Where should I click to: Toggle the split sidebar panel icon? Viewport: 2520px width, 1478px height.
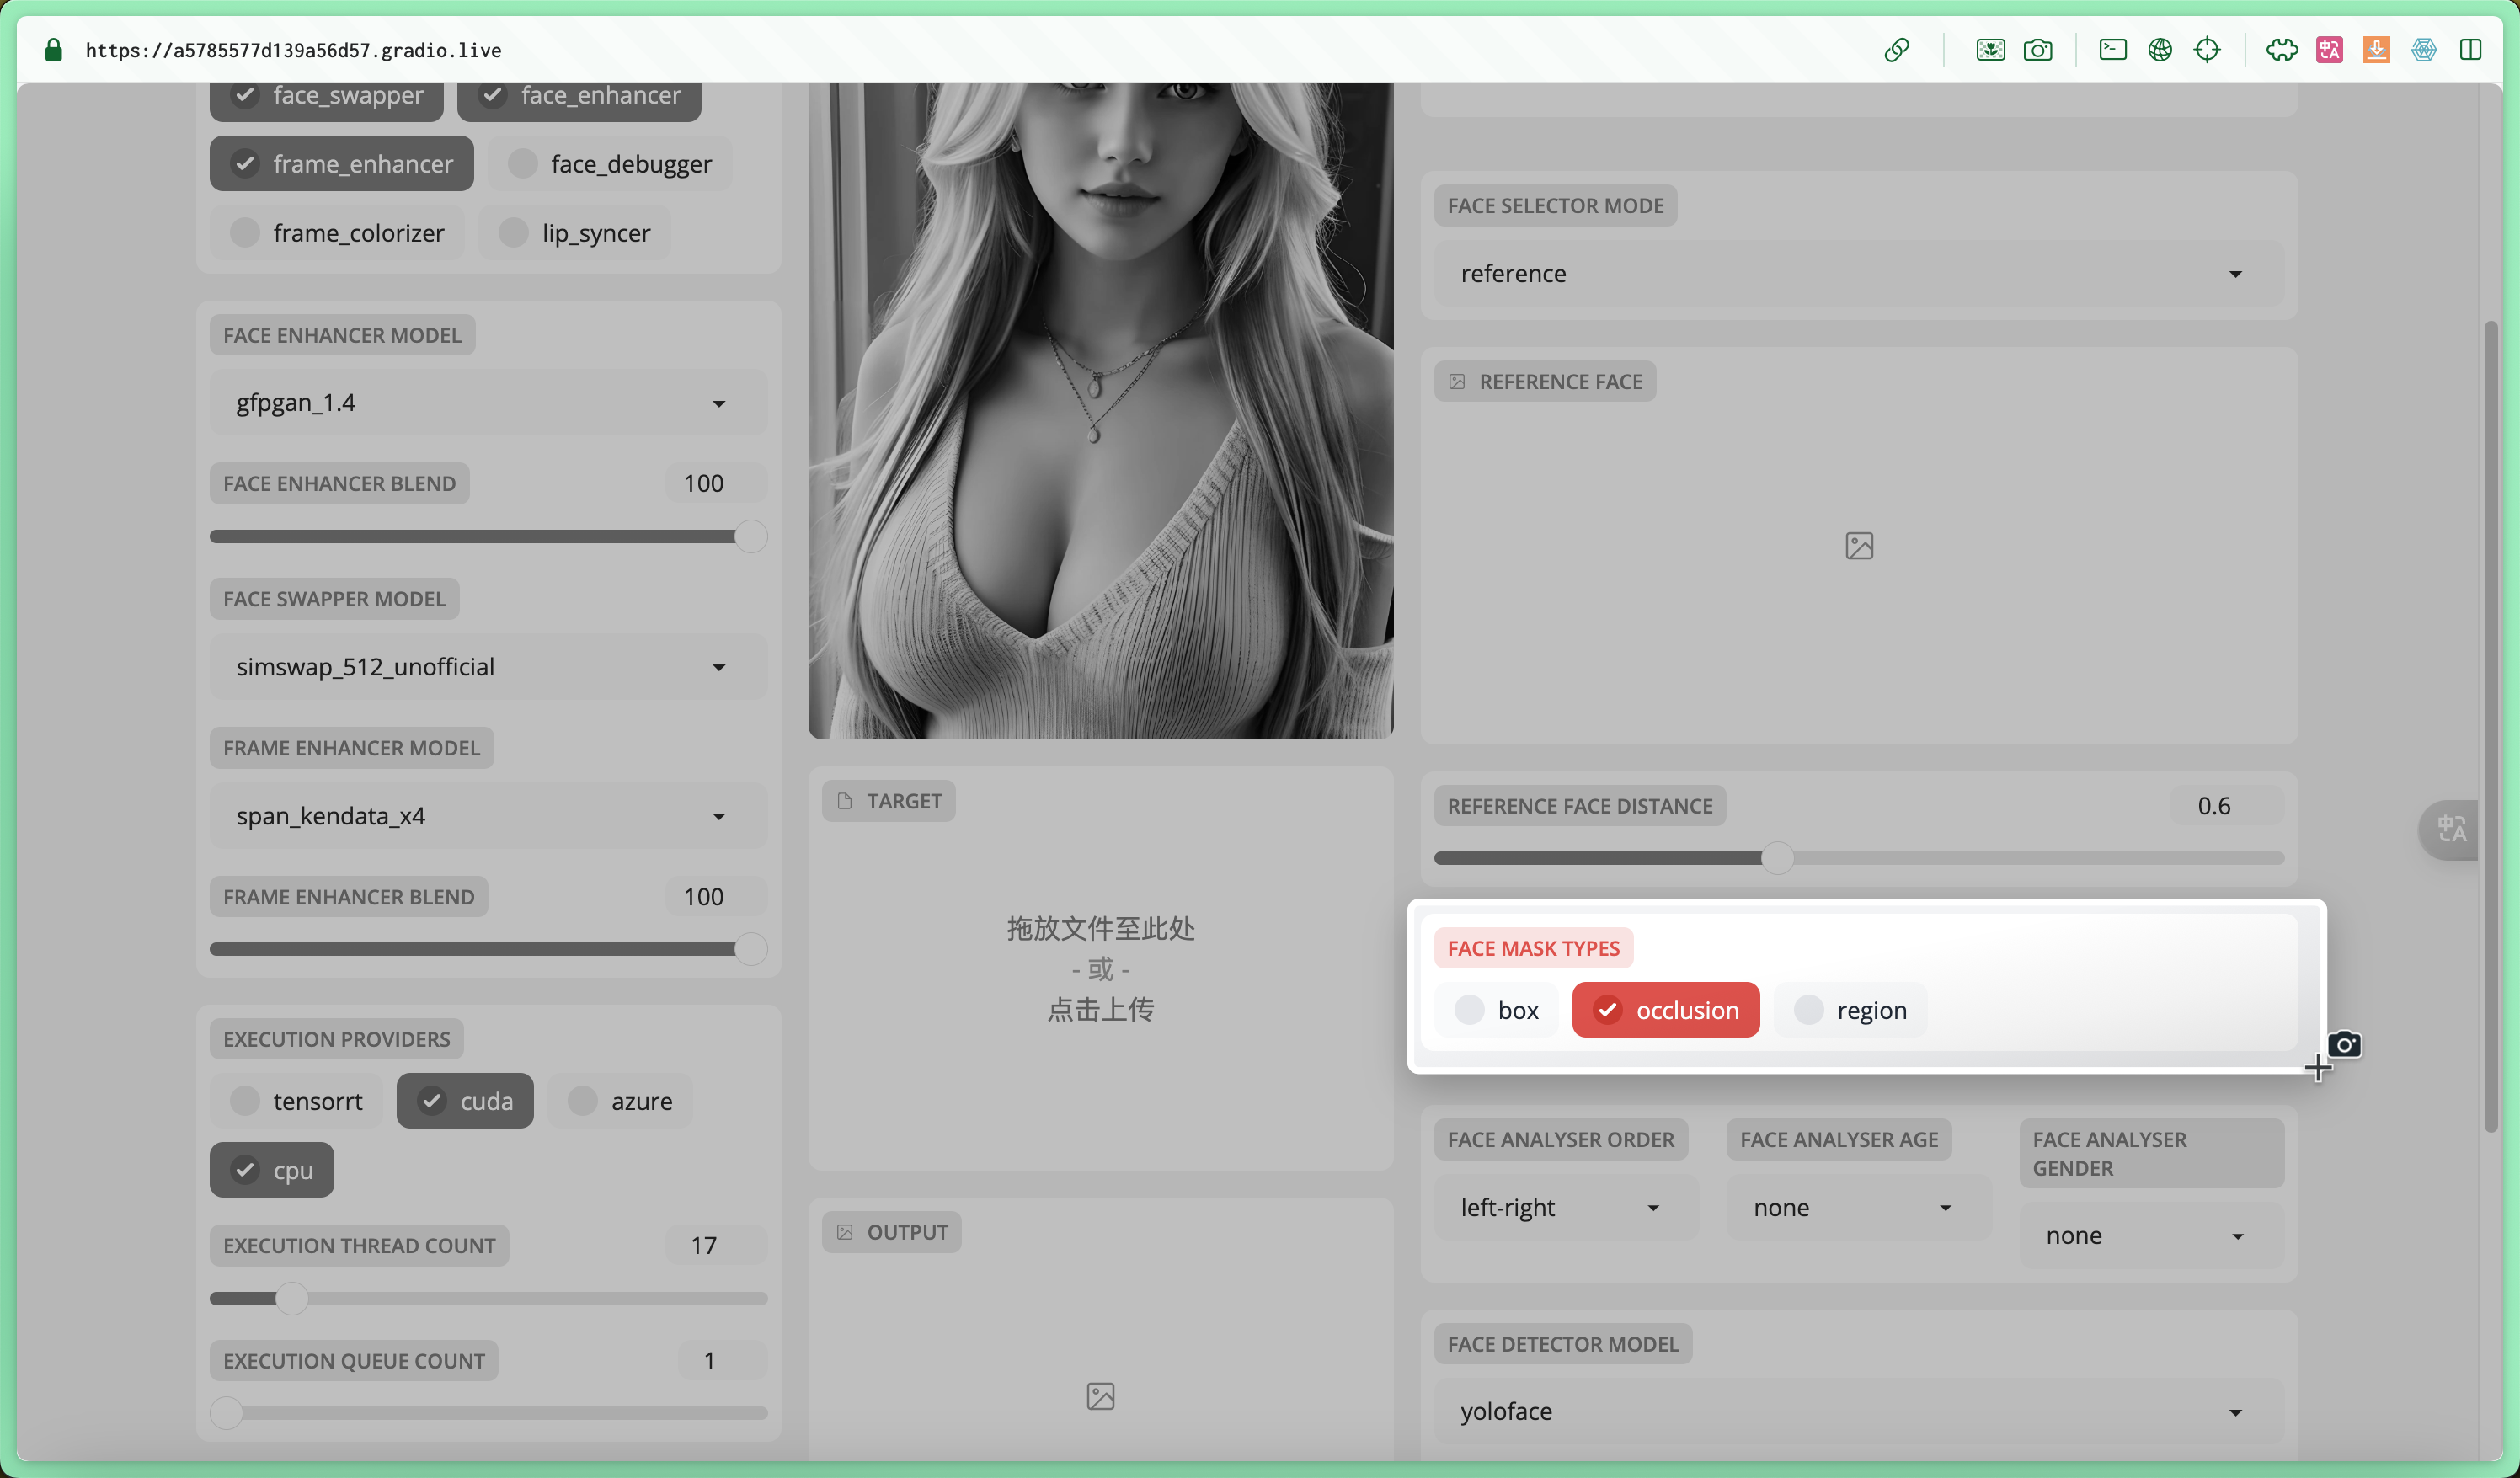click(x=2470, y=50)
